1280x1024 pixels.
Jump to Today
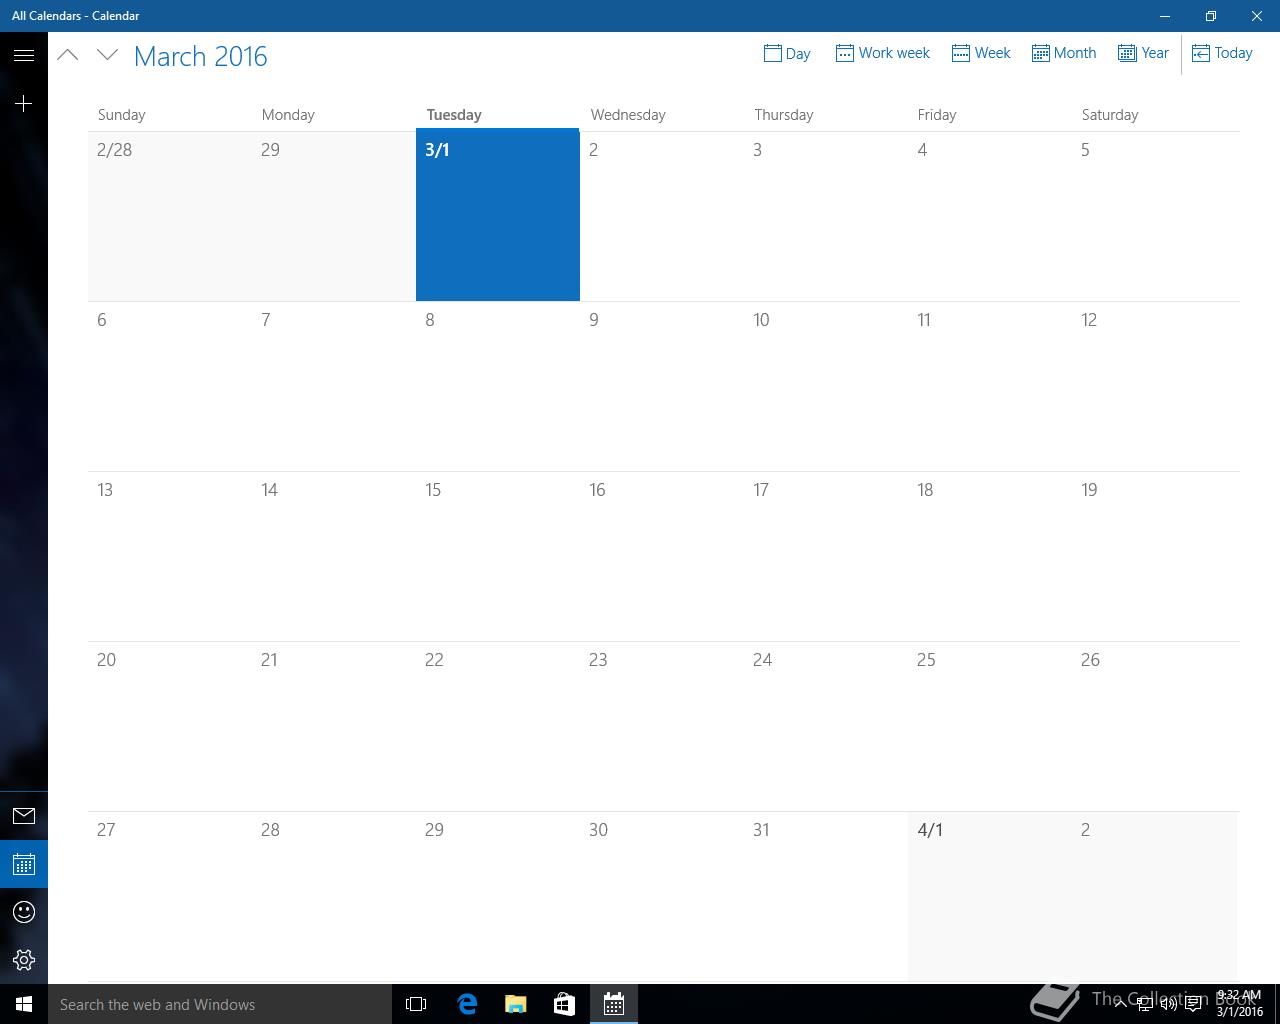(x=1222, y=53)
